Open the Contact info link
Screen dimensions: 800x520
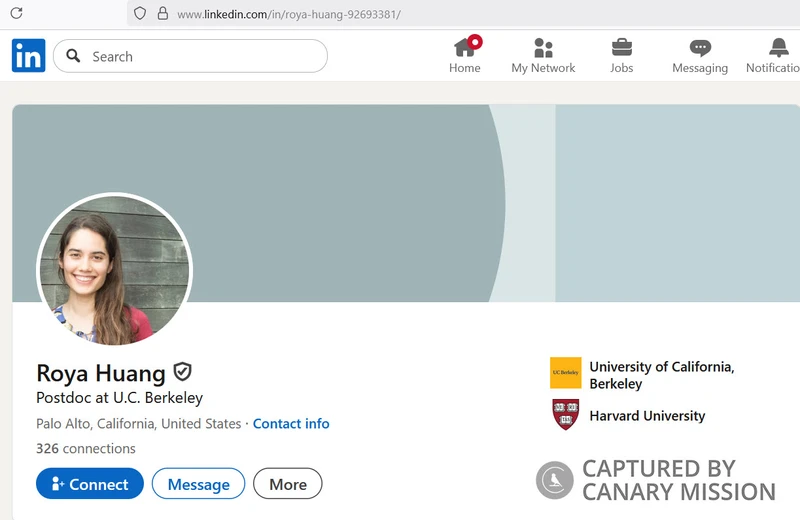[291, 424]
